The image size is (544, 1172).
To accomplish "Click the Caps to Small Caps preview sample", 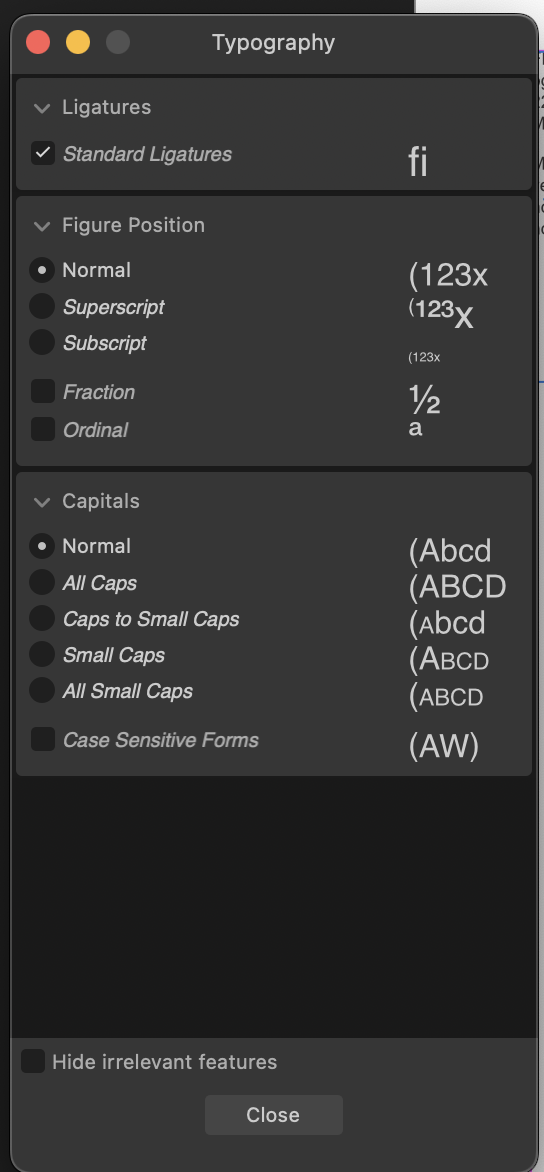I will tap(447, 623).
